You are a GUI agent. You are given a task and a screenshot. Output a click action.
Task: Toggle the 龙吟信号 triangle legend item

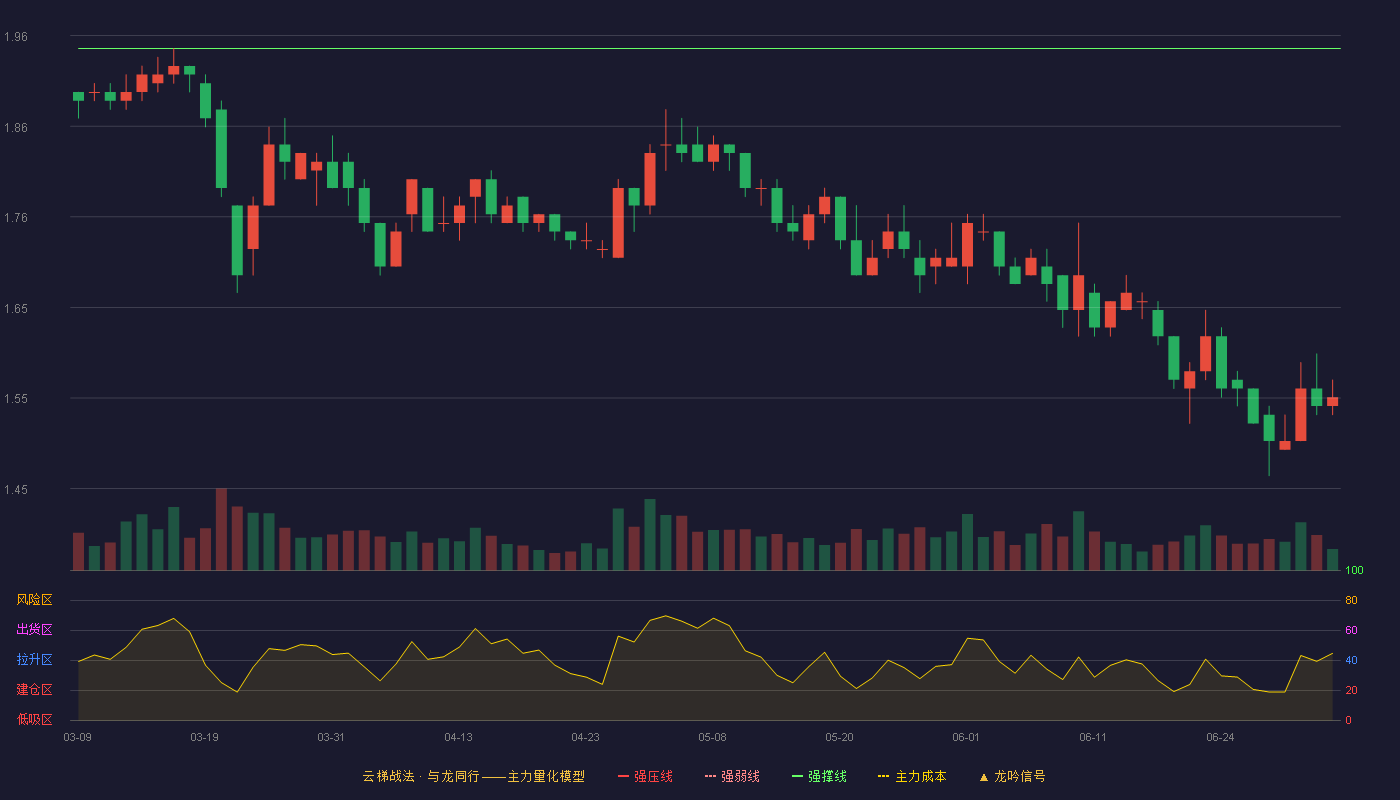pyautogui.click(x=1012, y=776)
